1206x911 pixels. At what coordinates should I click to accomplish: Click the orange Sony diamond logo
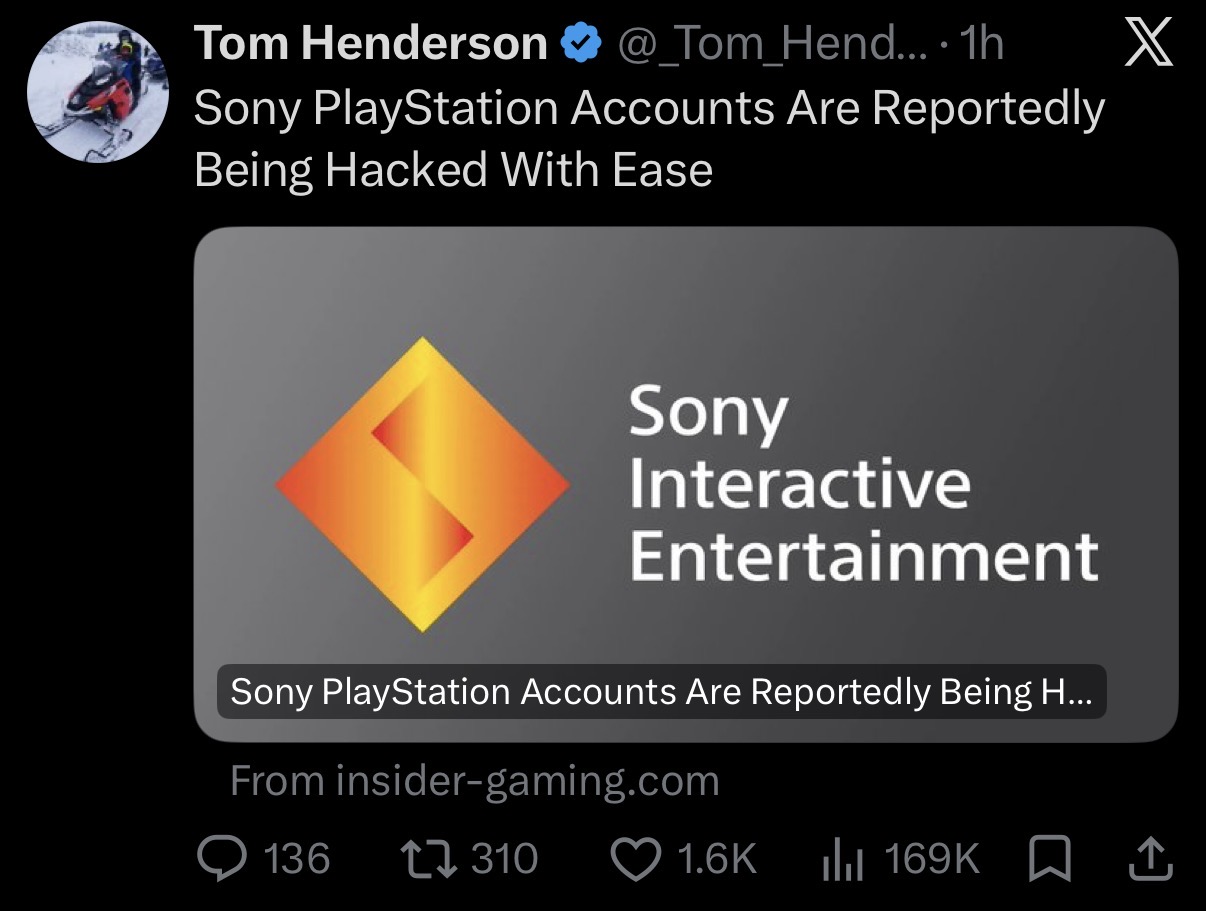click(x=422, y=484)
